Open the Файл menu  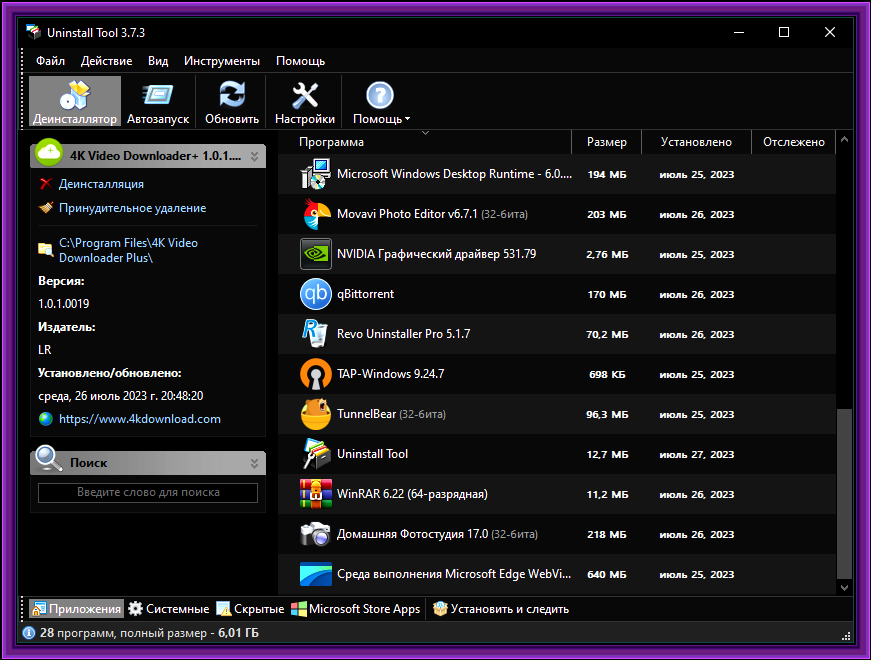(x=51, y=61)
